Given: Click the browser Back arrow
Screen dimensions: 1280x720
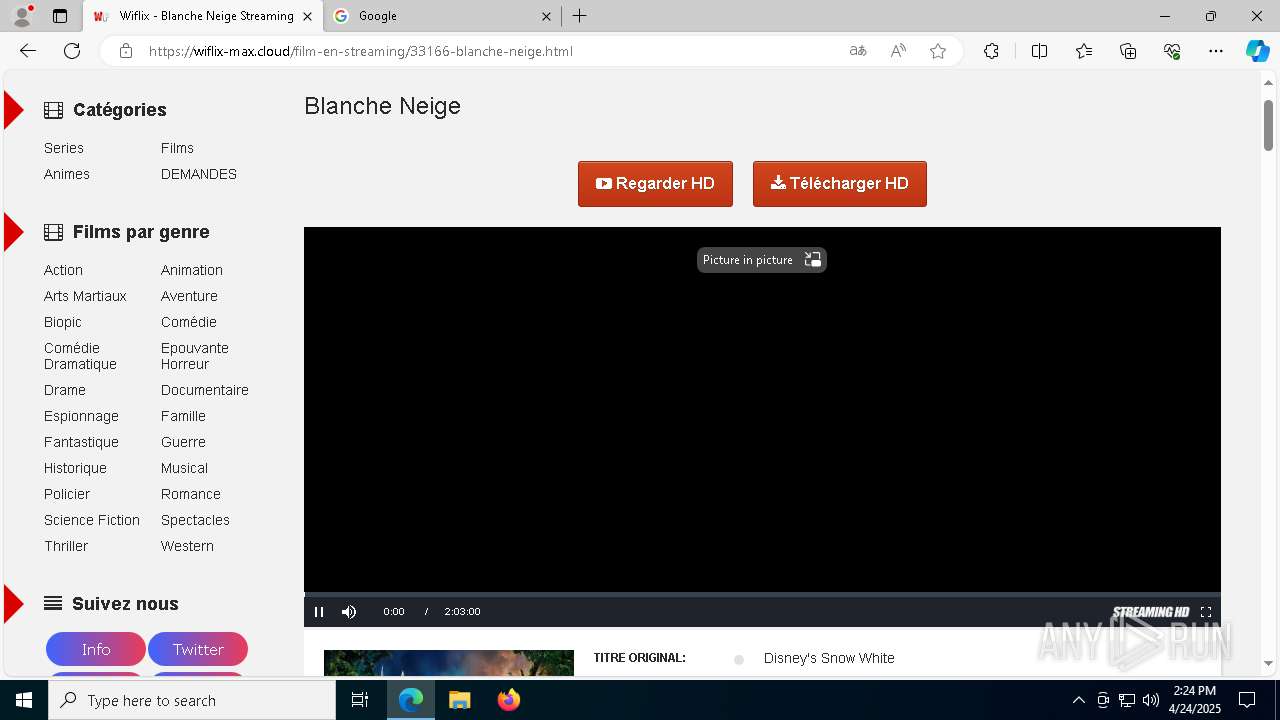Looking at the screenshot, I should 28,51.
